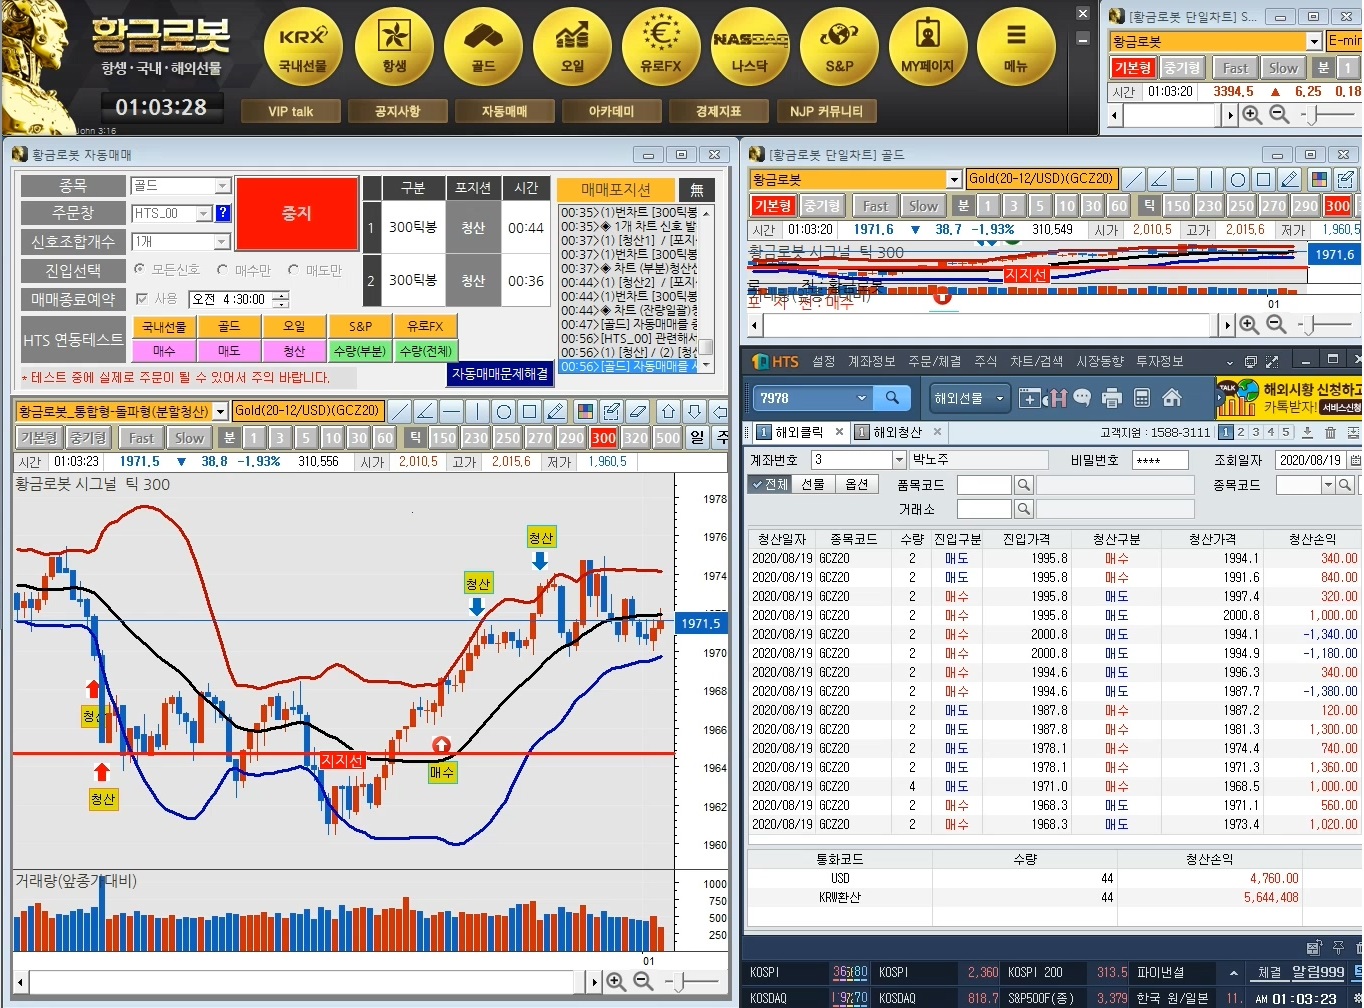The height and width of the screenshot is (1008, 1364).
Task: Open color palette in 골드 단일차트 toolbar
Action: [x=1319, y=180]
